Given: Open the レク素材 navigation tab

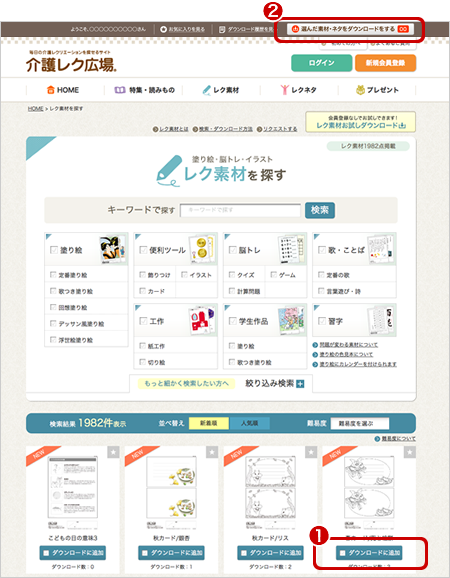Looking at the screenshot, I should pos(221,90).
